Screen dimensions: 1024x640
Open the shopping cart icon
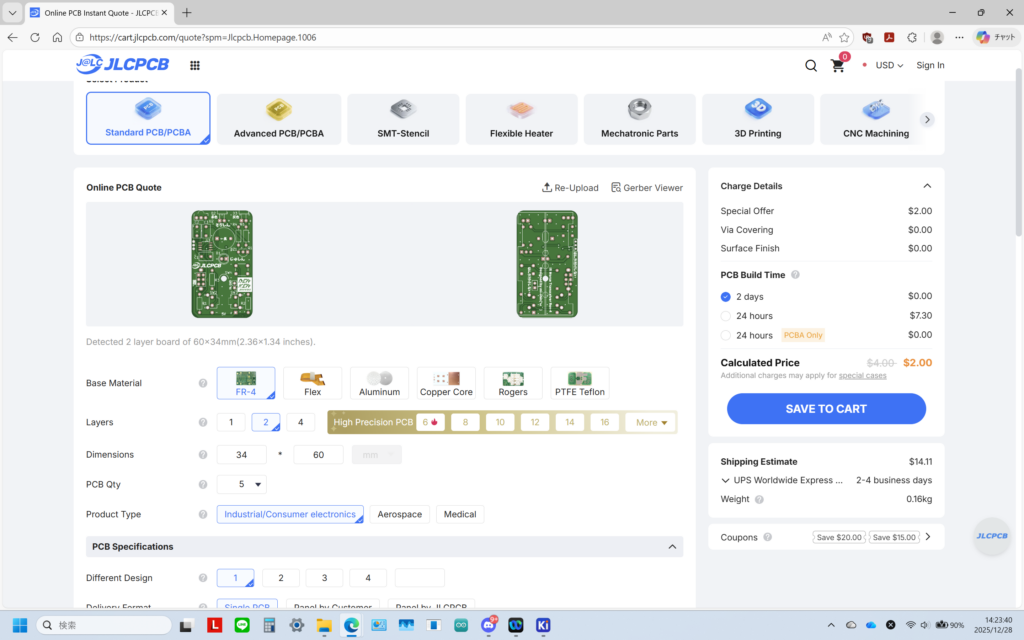(x=838, y=66)
